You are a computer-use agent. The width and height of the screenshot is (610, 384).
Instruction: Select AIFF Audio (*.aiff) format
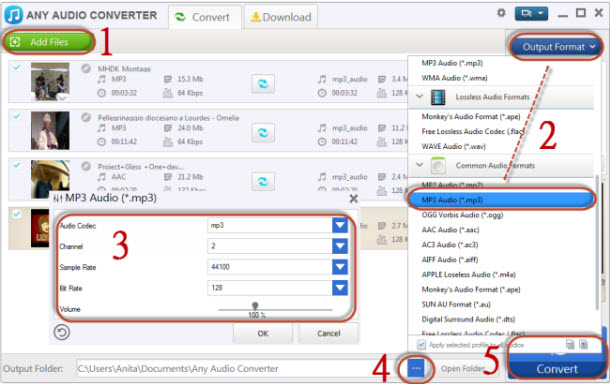pyautogui.click(x=450, y=260)
